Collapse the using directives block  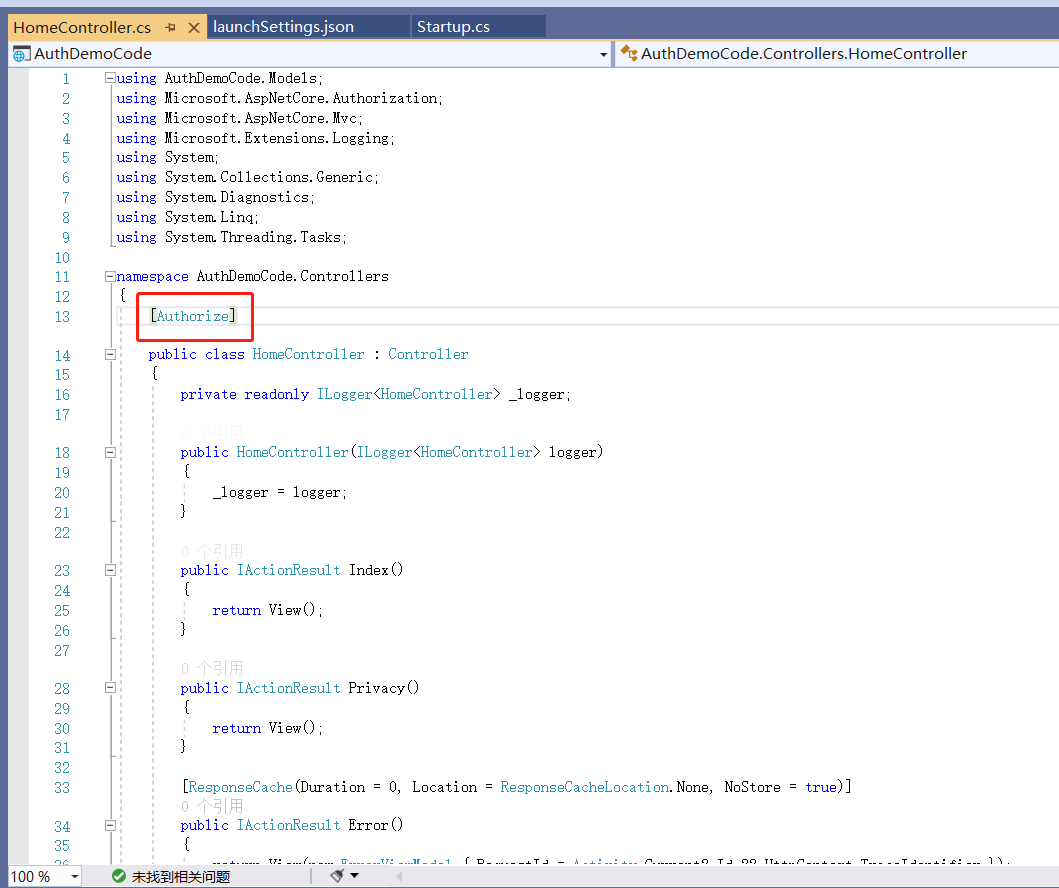pos(110,78)
